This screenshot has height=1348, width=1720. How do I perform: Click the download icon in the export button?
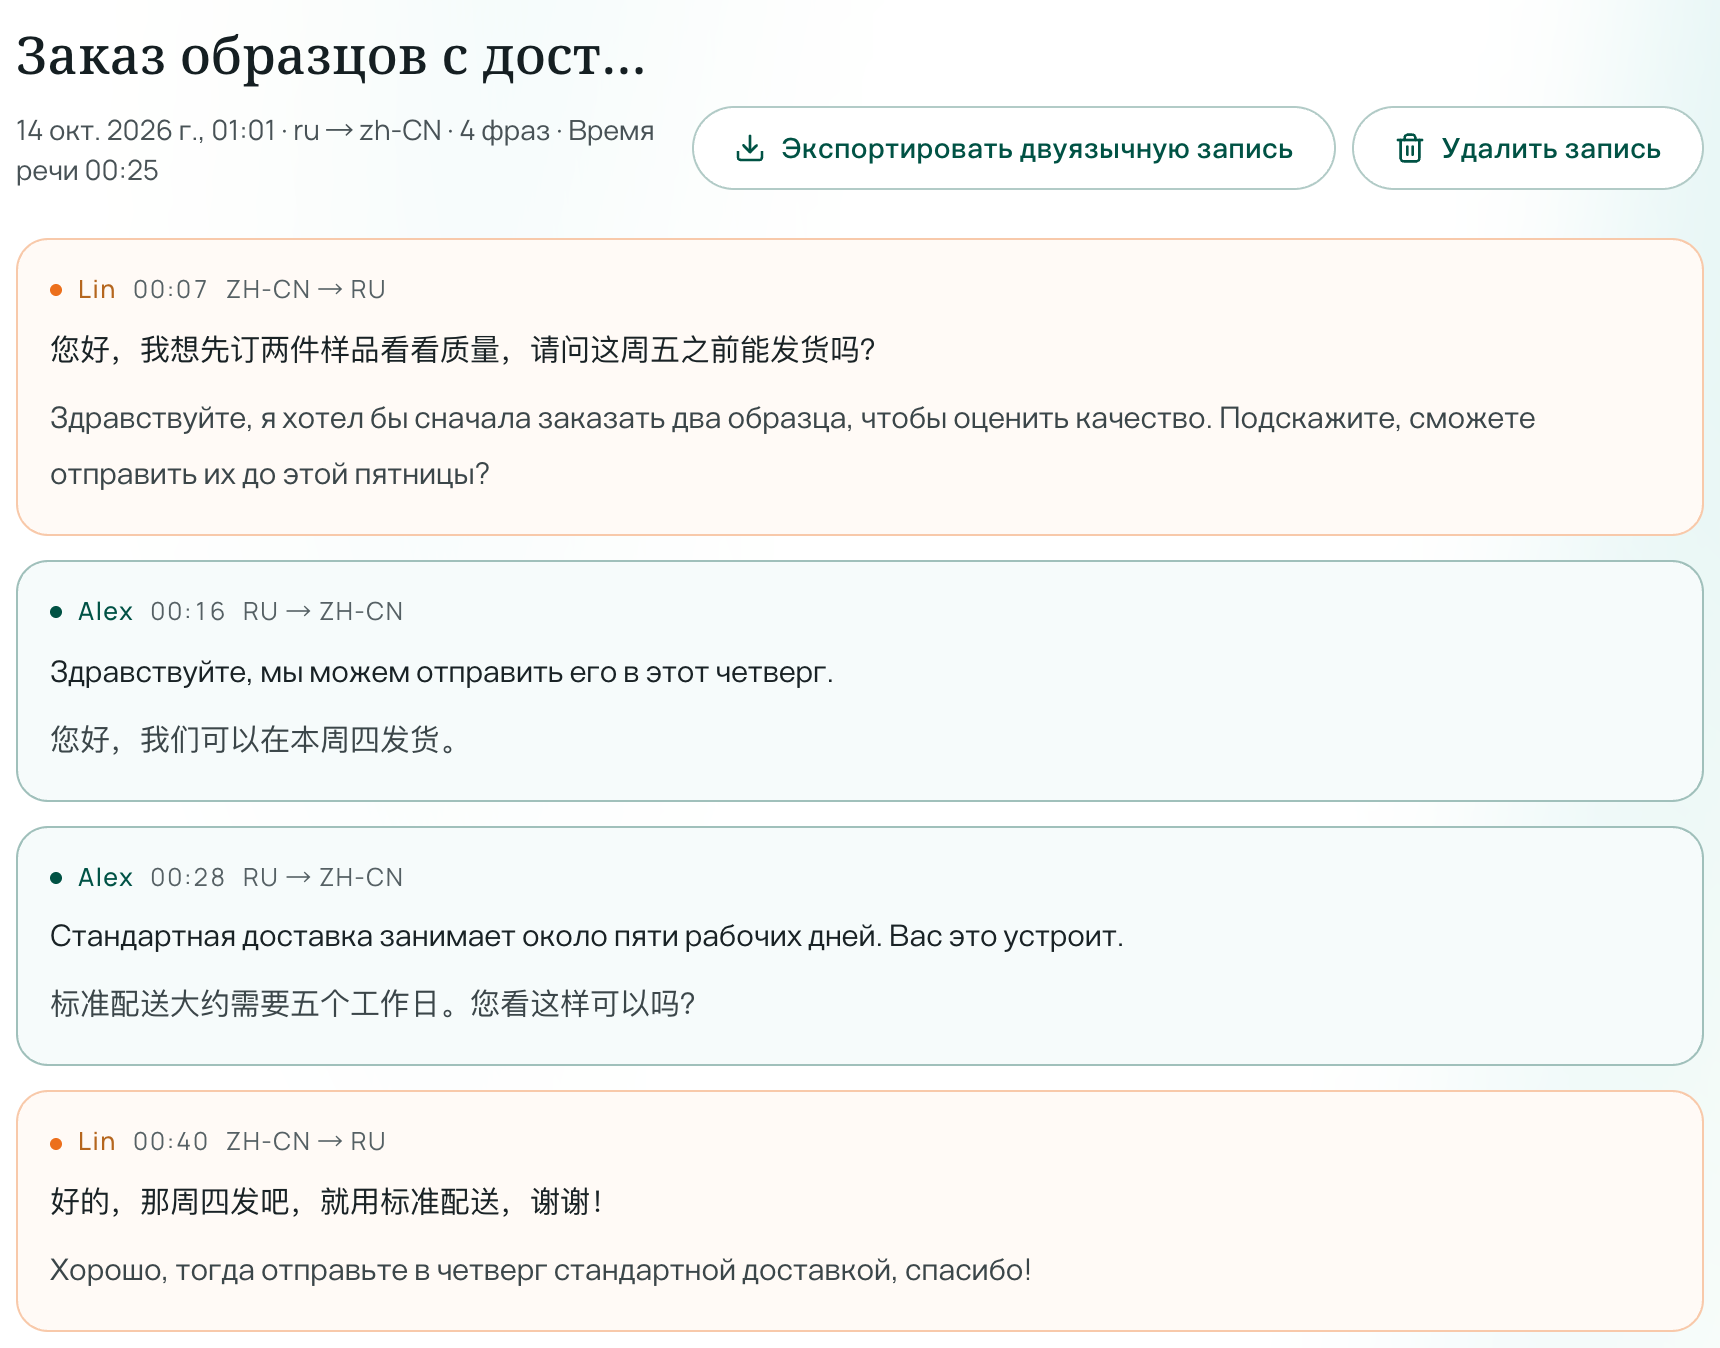coord(750,148)
